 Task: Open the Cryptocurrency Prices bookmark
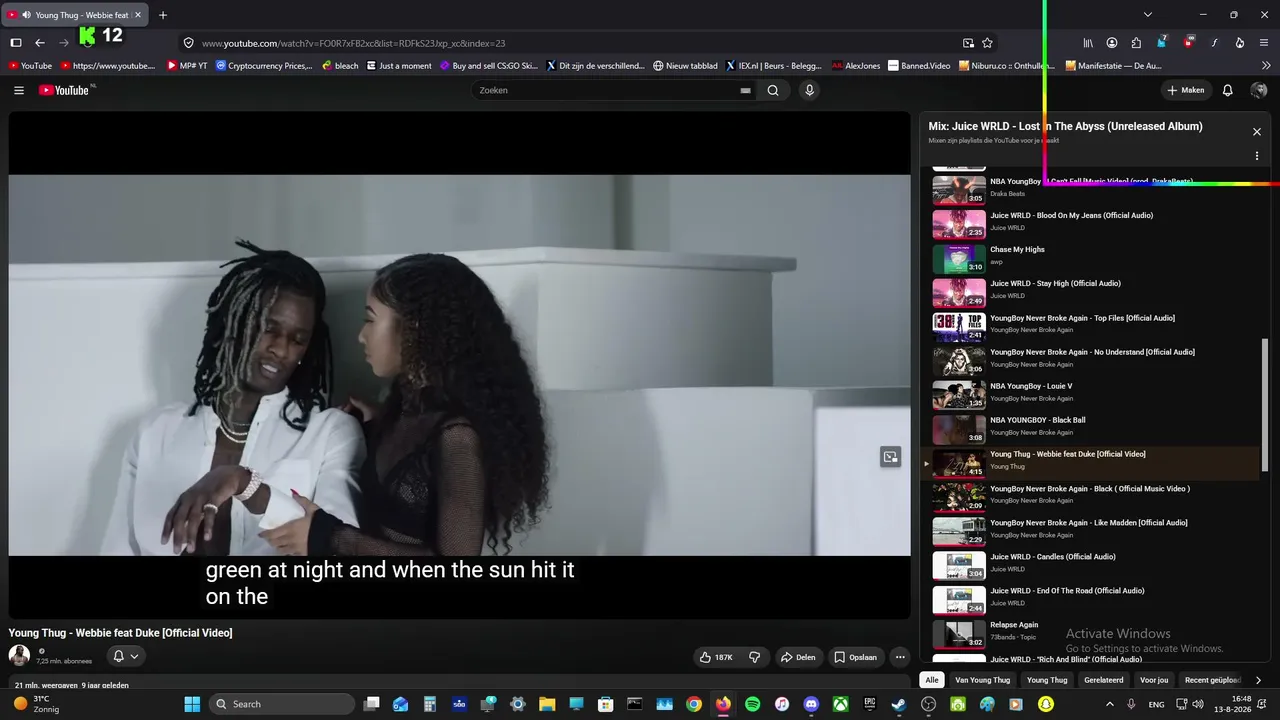(264, 66)
